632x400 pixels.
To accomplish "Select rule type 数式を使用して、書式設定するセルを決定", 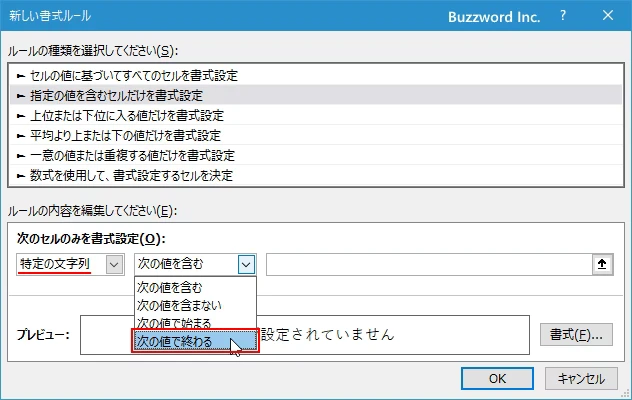I will (316, 175).
